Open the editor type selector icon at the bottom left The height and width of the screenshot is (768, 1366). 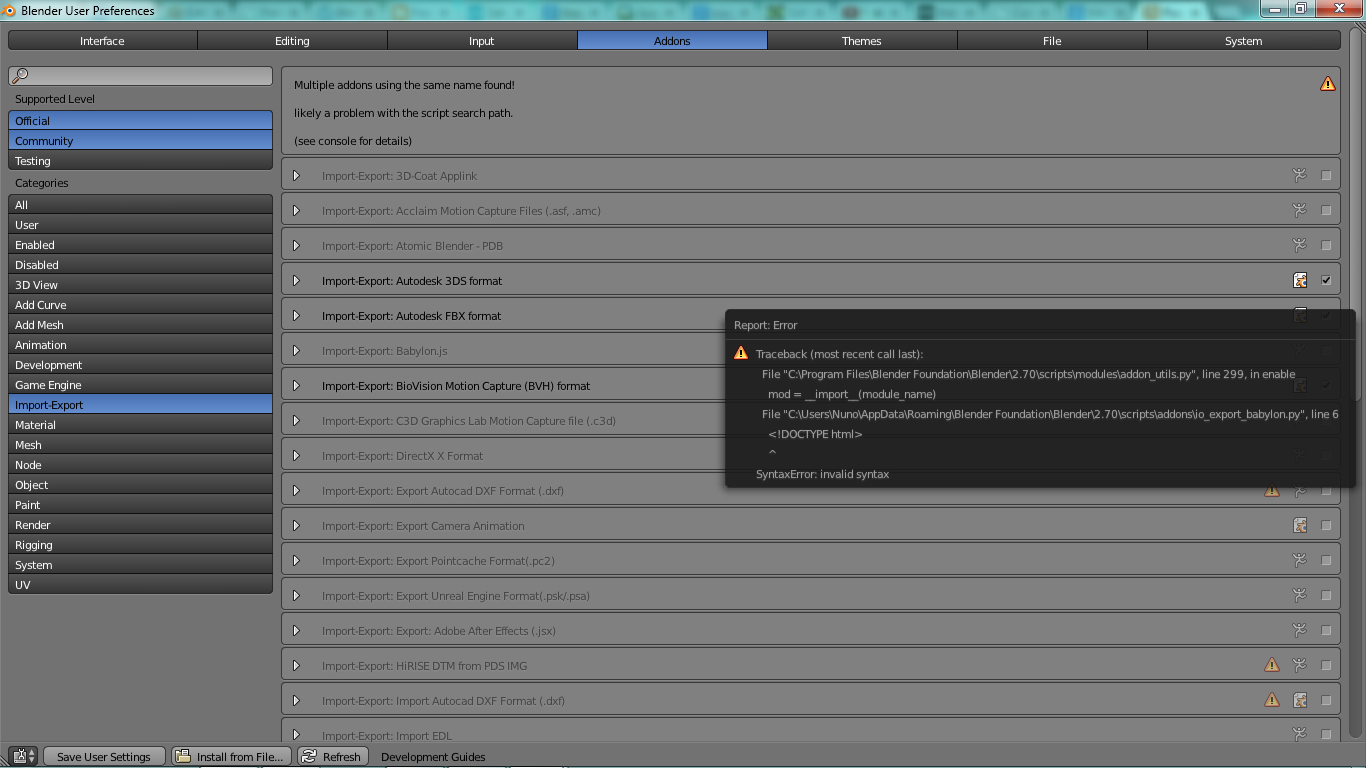[23, 757]
